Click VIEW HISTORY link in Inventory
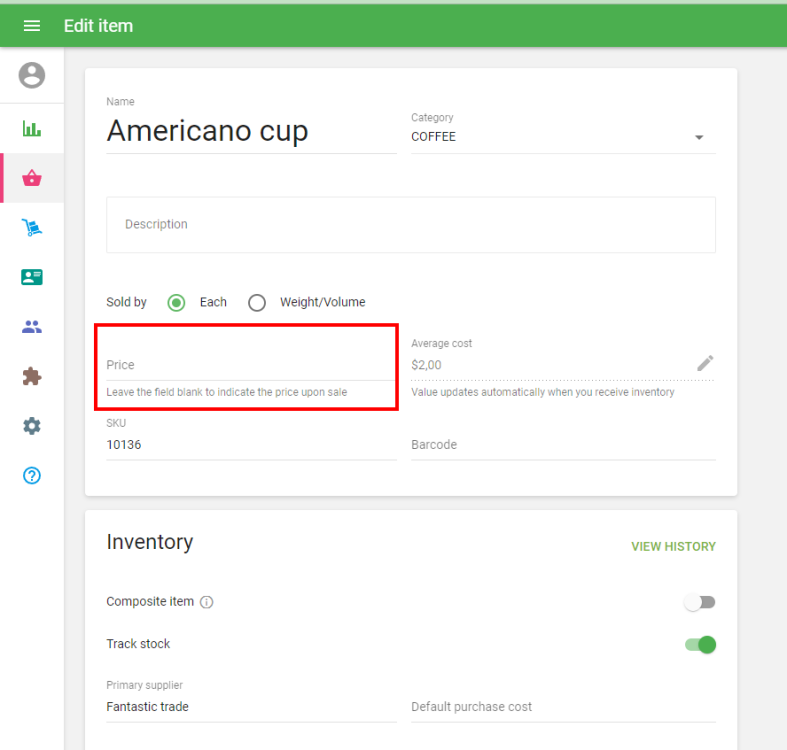The height and width of the screenshot is (750, 787). click(673, 547)
